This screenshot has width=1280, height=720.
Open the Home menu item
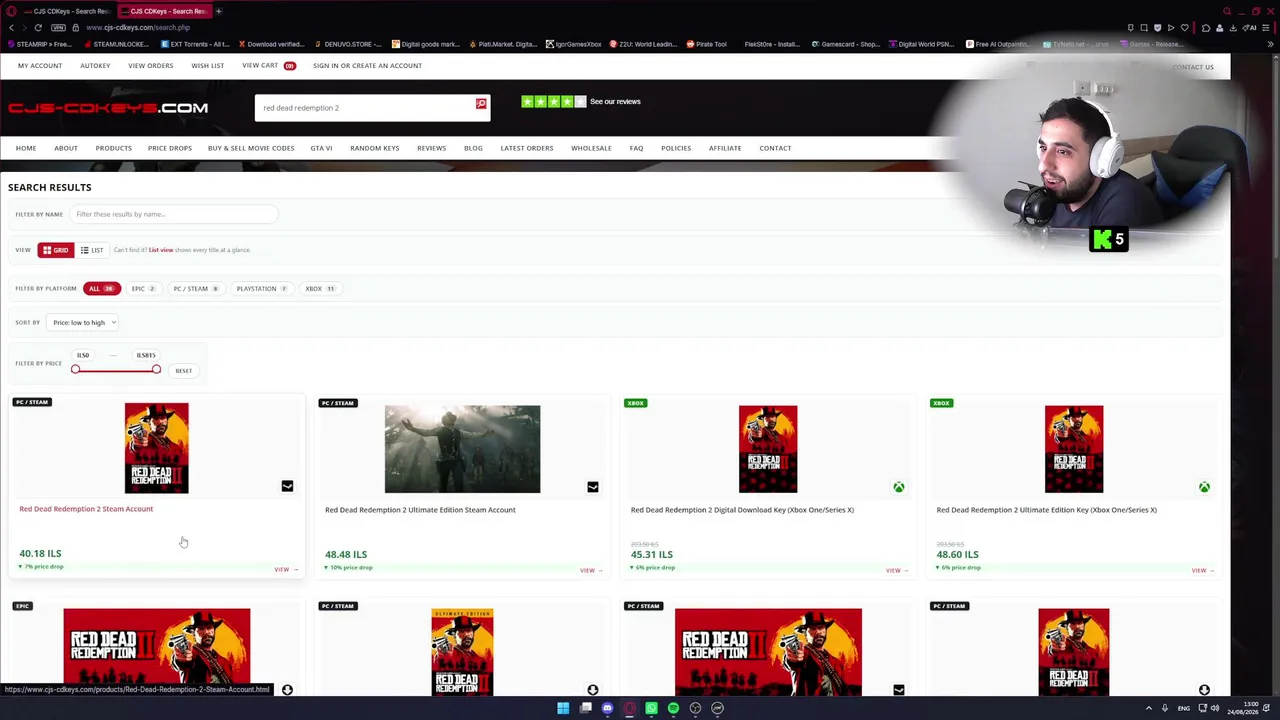point(26,148)
